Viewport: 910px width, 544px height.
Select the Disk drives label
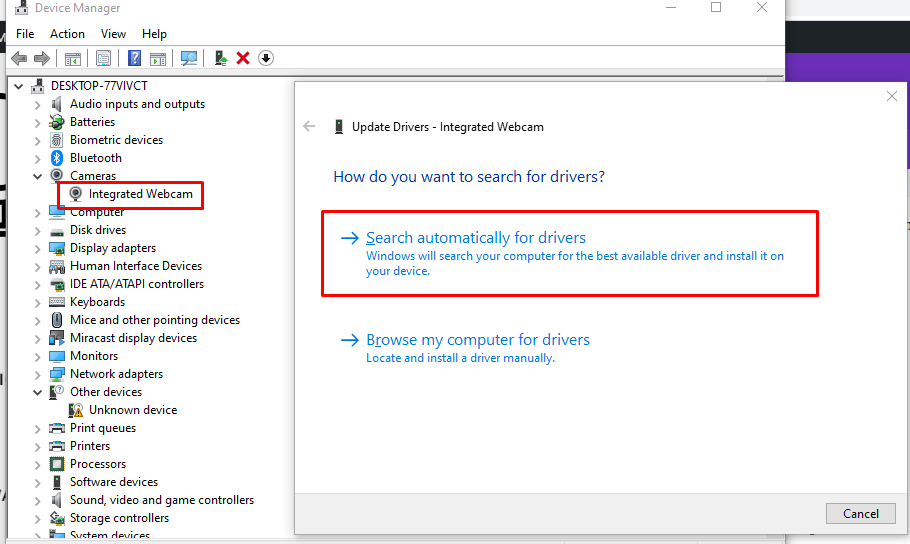98,230
